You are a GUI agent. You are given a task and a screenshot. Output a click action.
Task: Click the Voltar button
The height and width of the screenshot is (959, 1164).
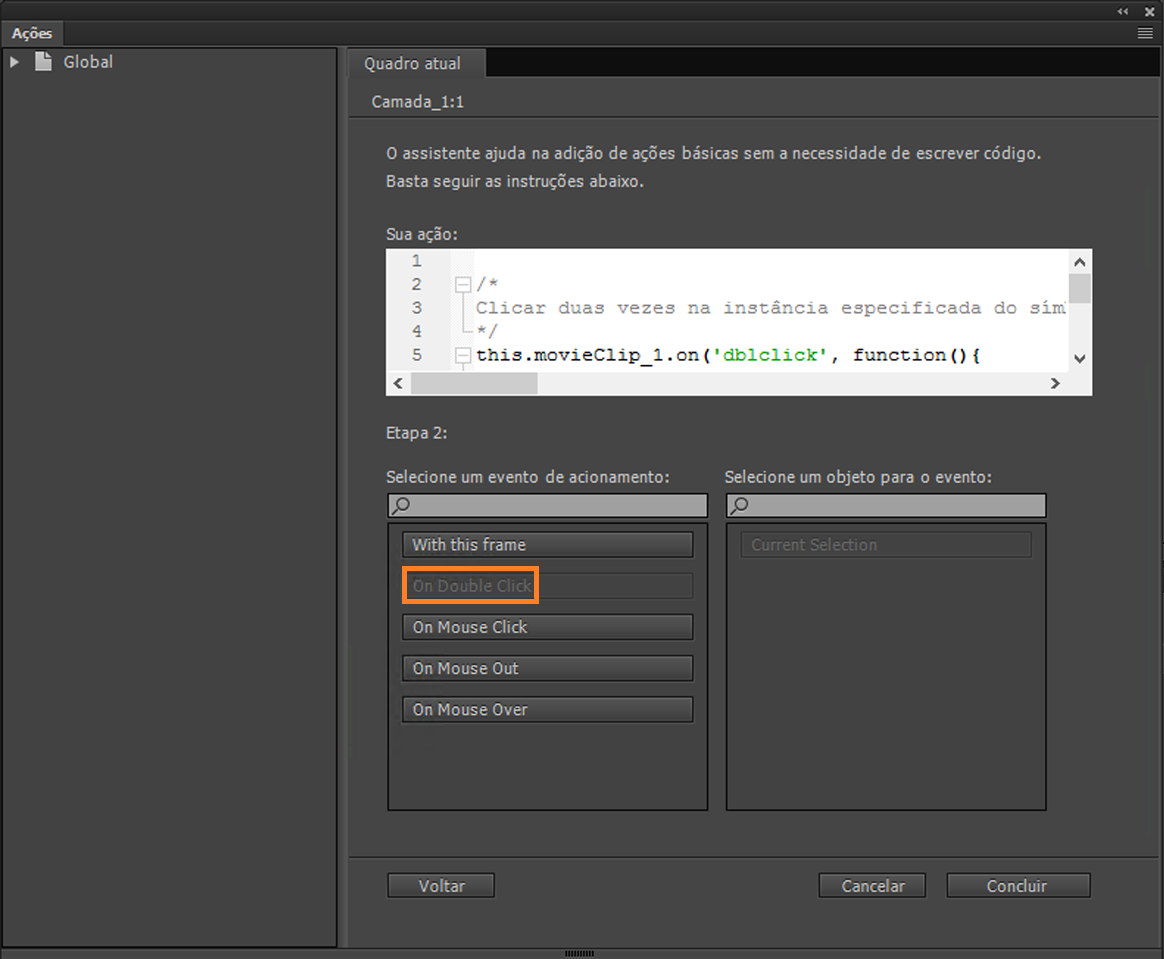click(441, 886)
